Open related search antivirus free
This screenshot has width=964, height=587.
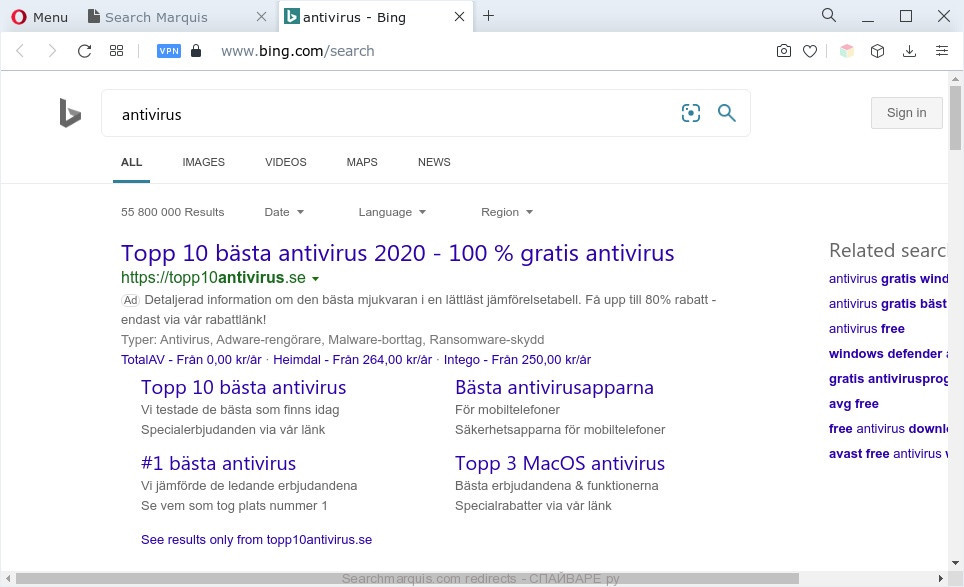[867, 329]
